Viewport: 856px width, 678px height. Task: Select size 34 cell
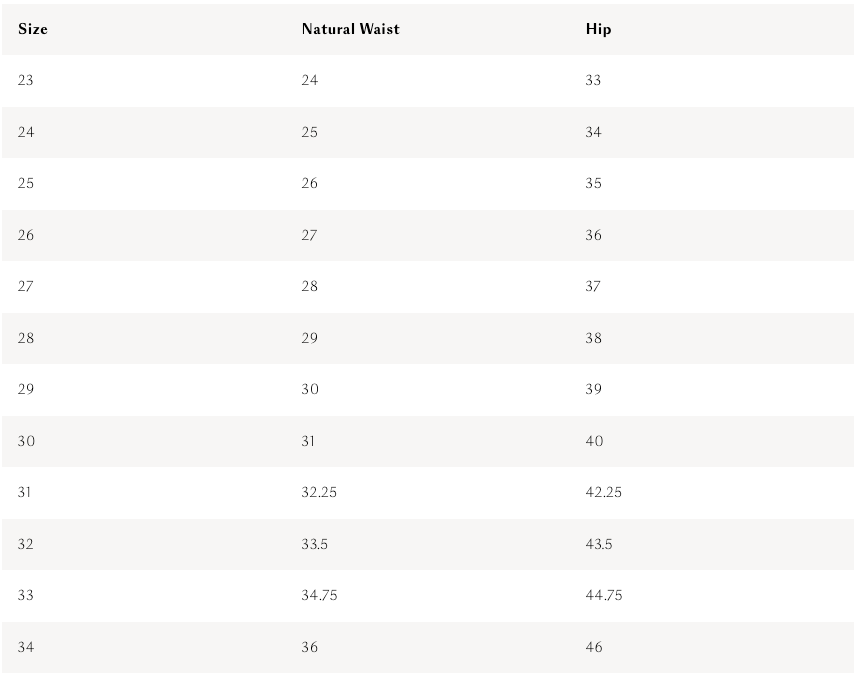[26, 648]
